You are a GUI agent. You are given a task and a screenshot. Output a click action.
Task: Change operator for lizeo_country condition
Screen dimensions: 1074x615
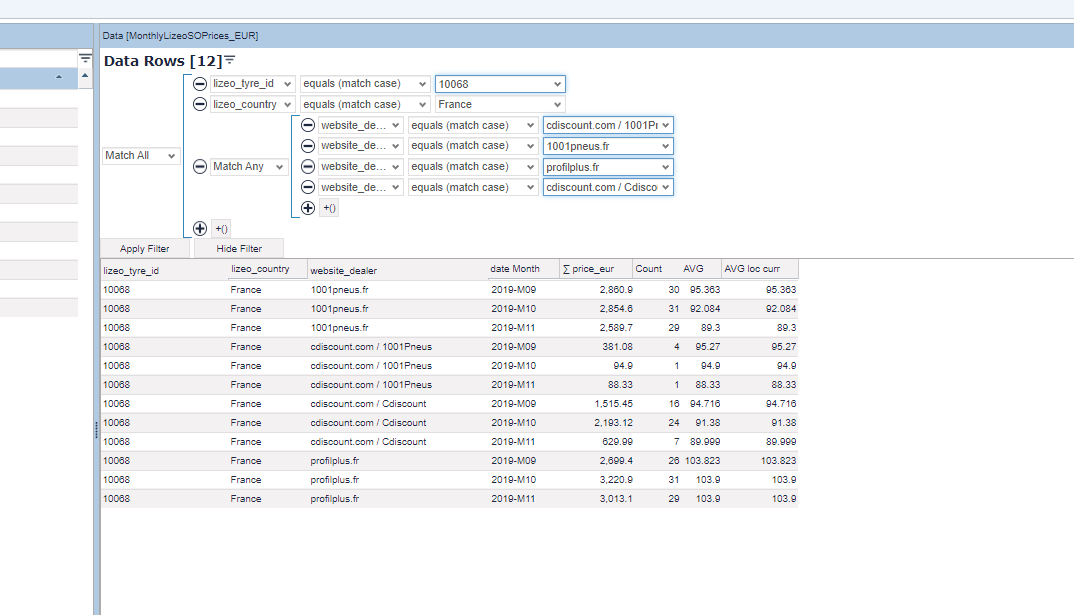365,104
